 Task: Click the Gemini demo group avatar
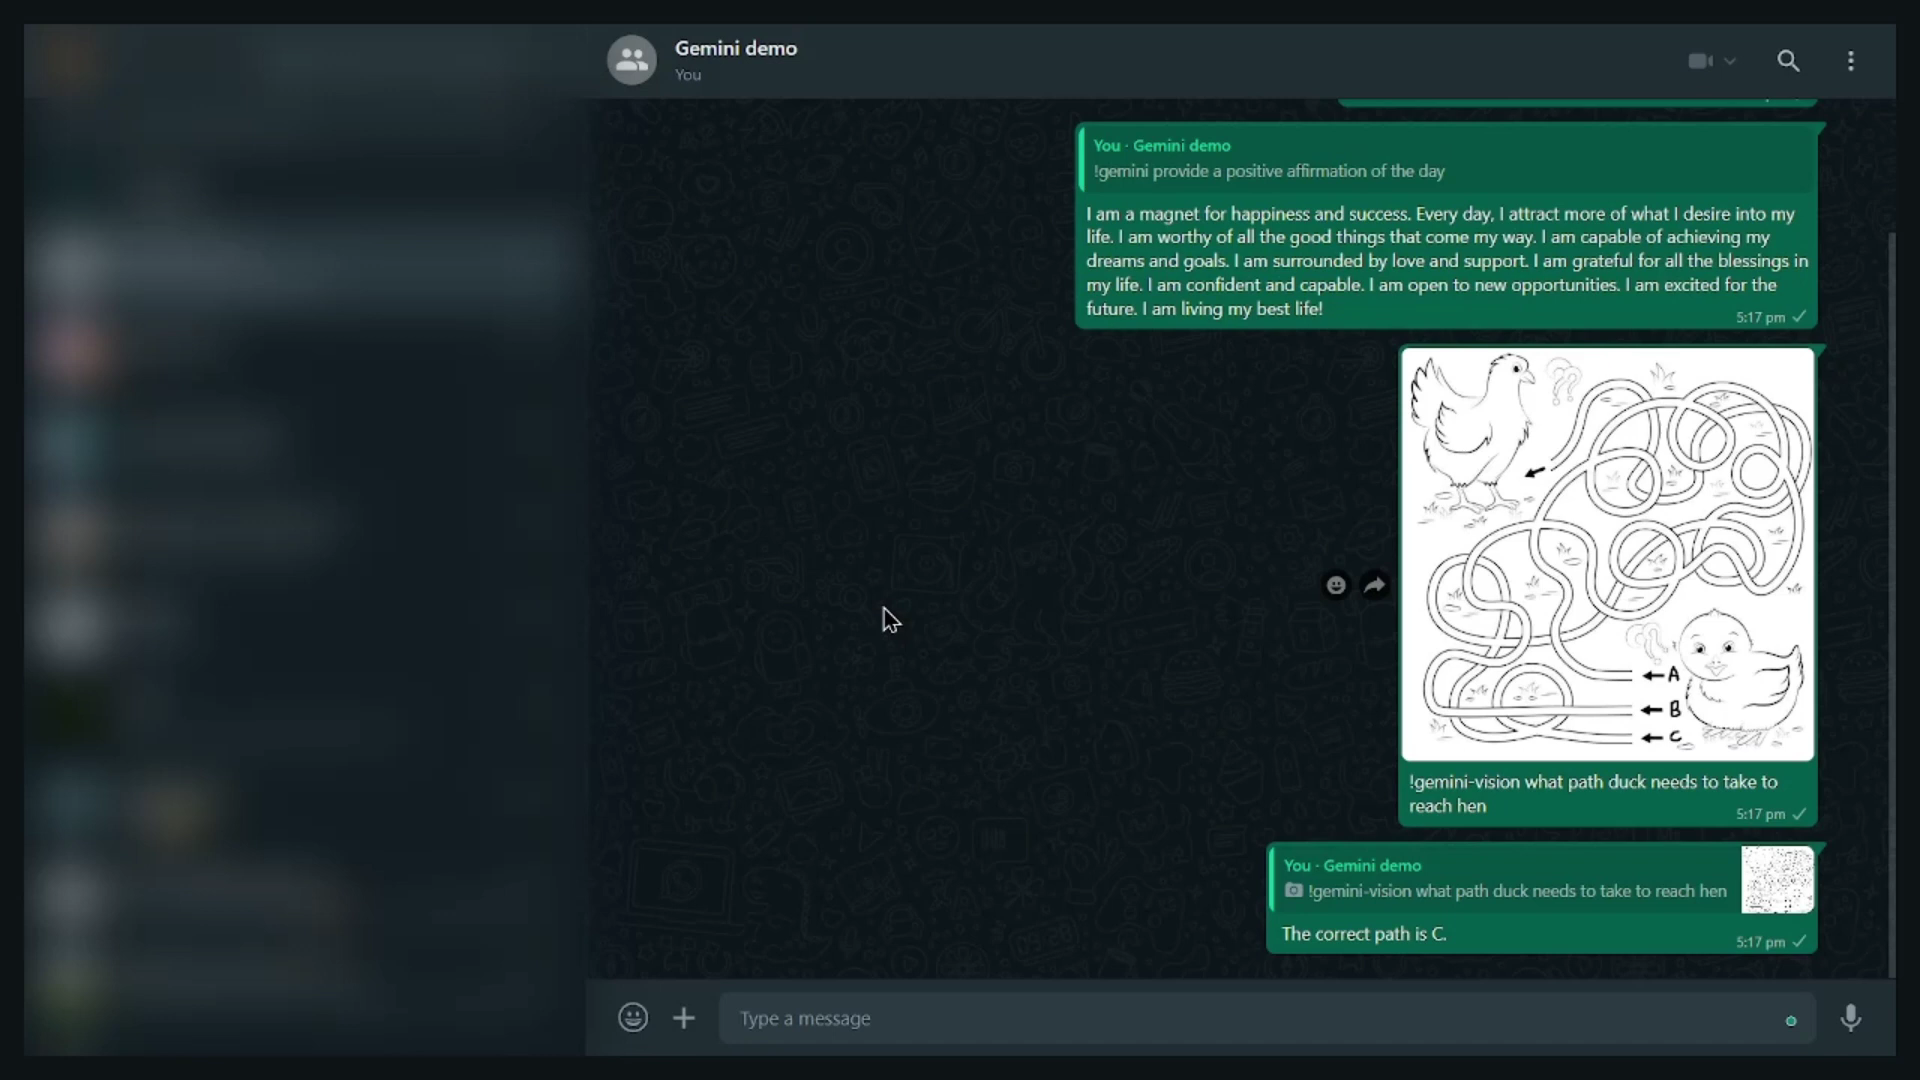point(632,60)
